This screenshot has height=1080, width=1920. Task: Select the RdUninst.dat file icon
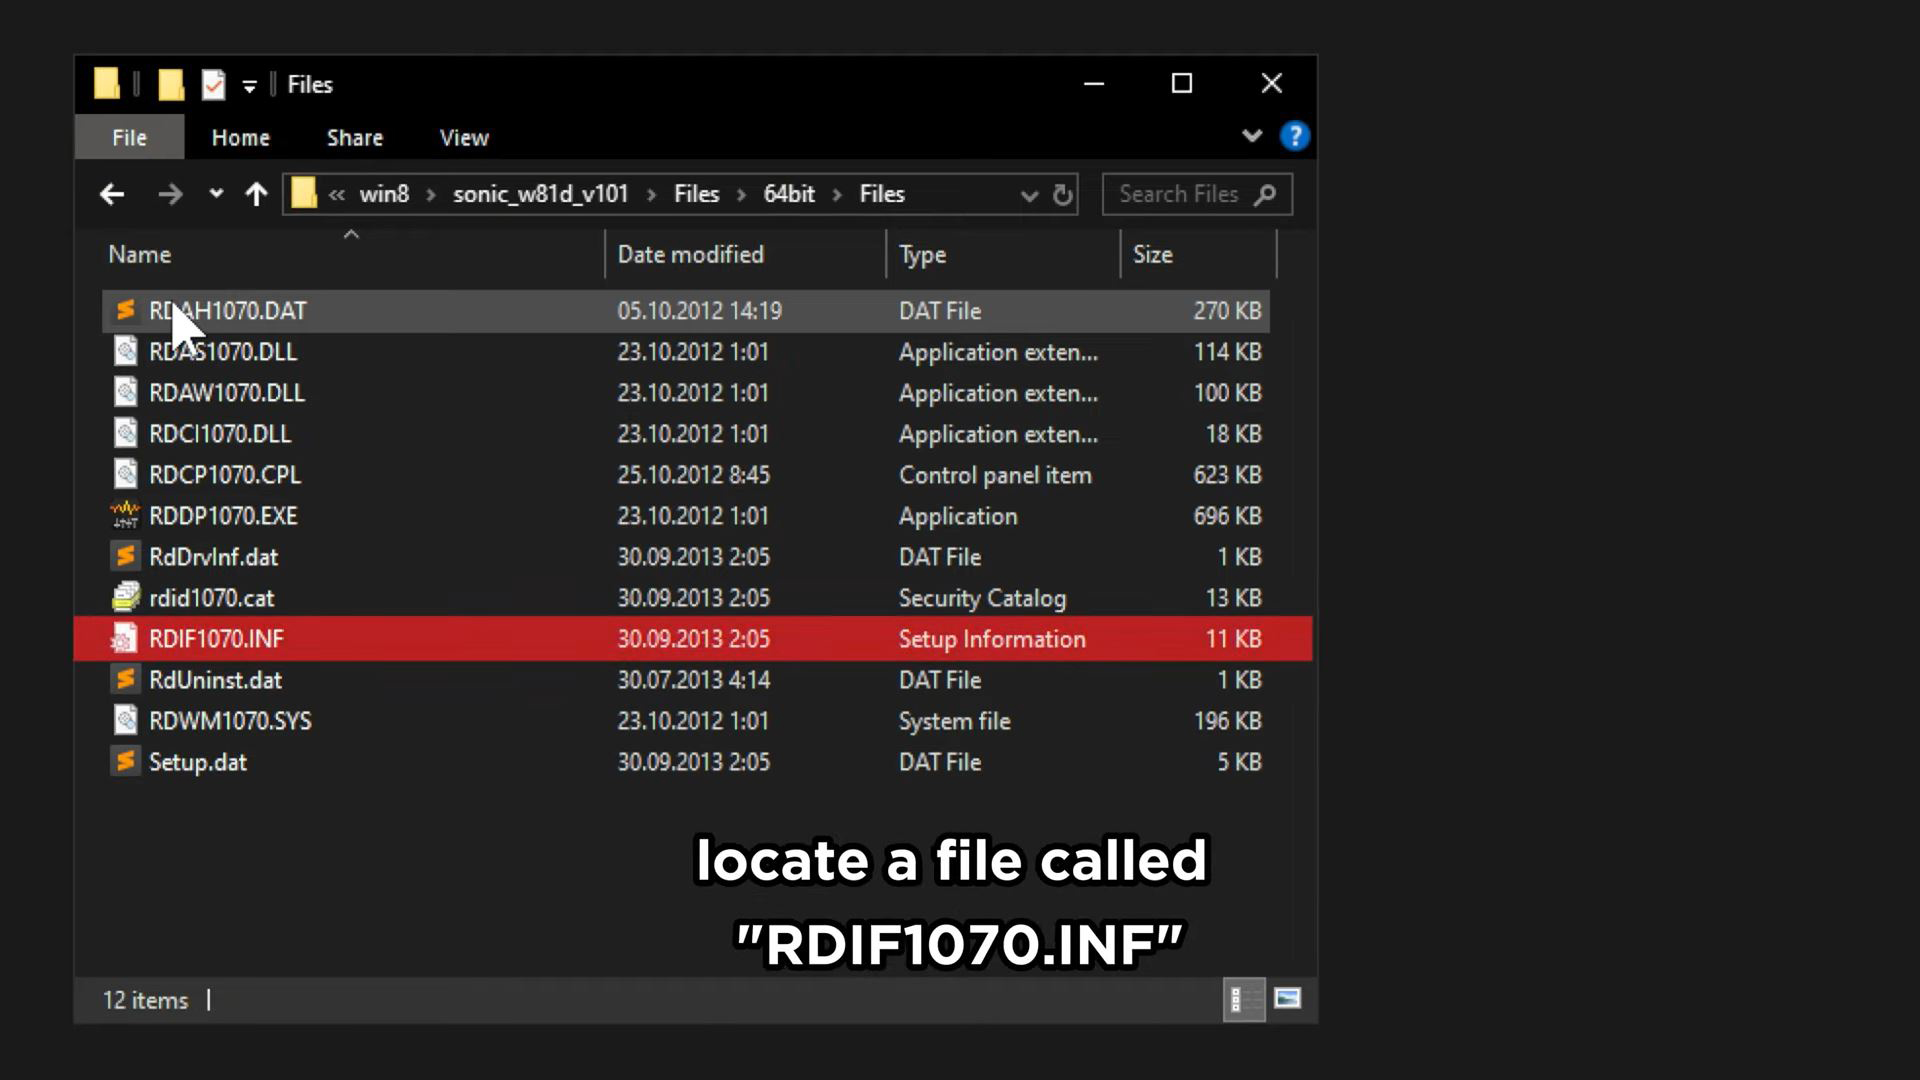tap(125, 680)
